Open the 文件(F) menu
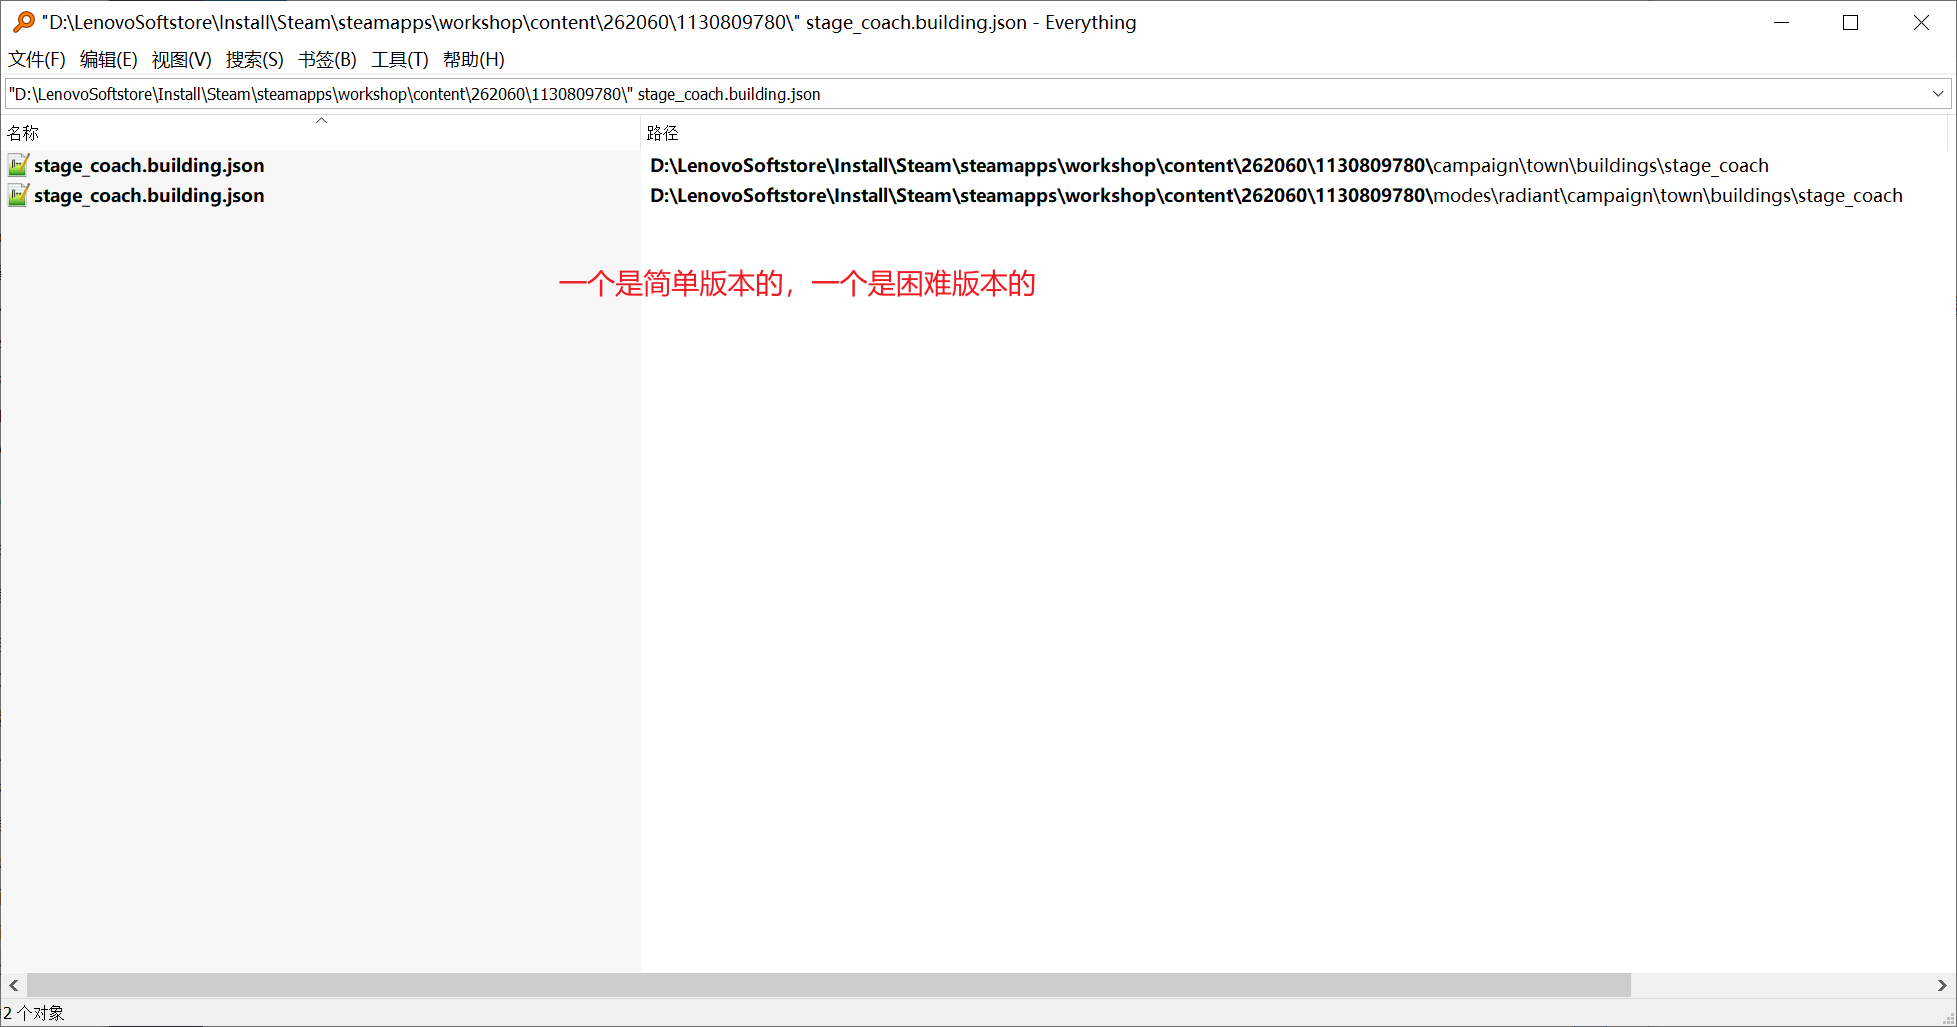 37,60
